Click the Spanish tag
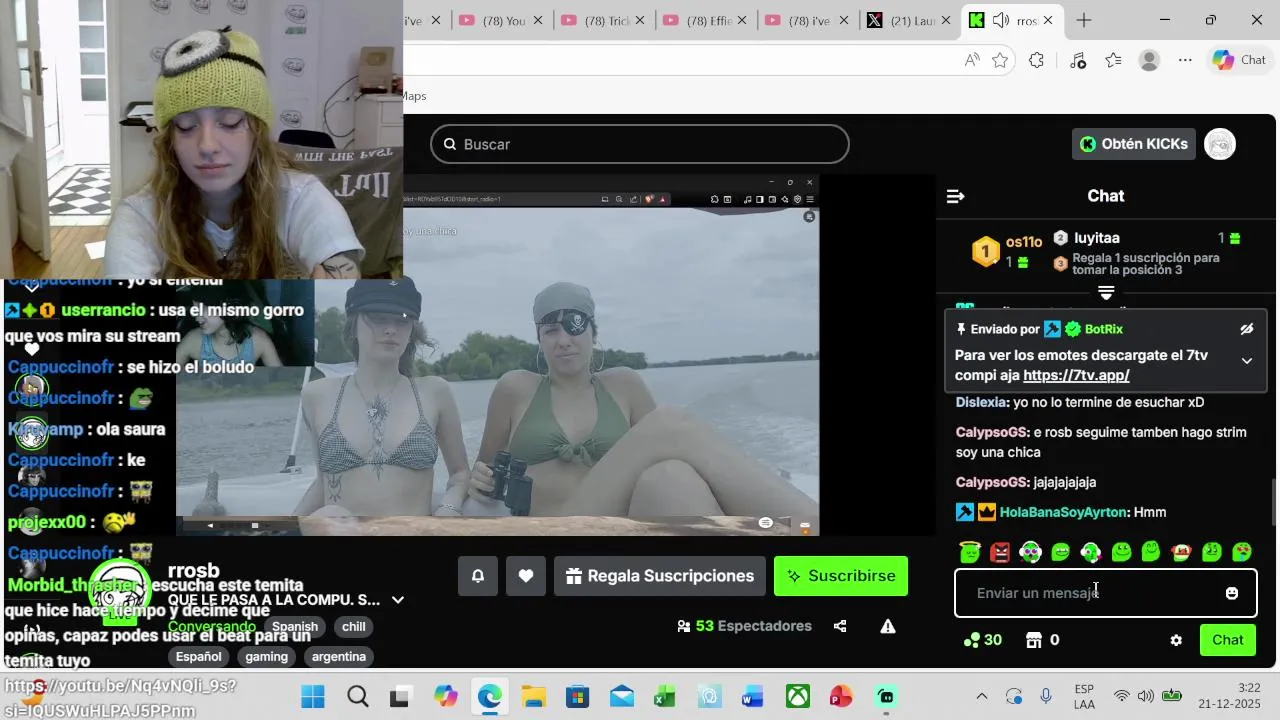1280x720 pixels. point(295,627)
